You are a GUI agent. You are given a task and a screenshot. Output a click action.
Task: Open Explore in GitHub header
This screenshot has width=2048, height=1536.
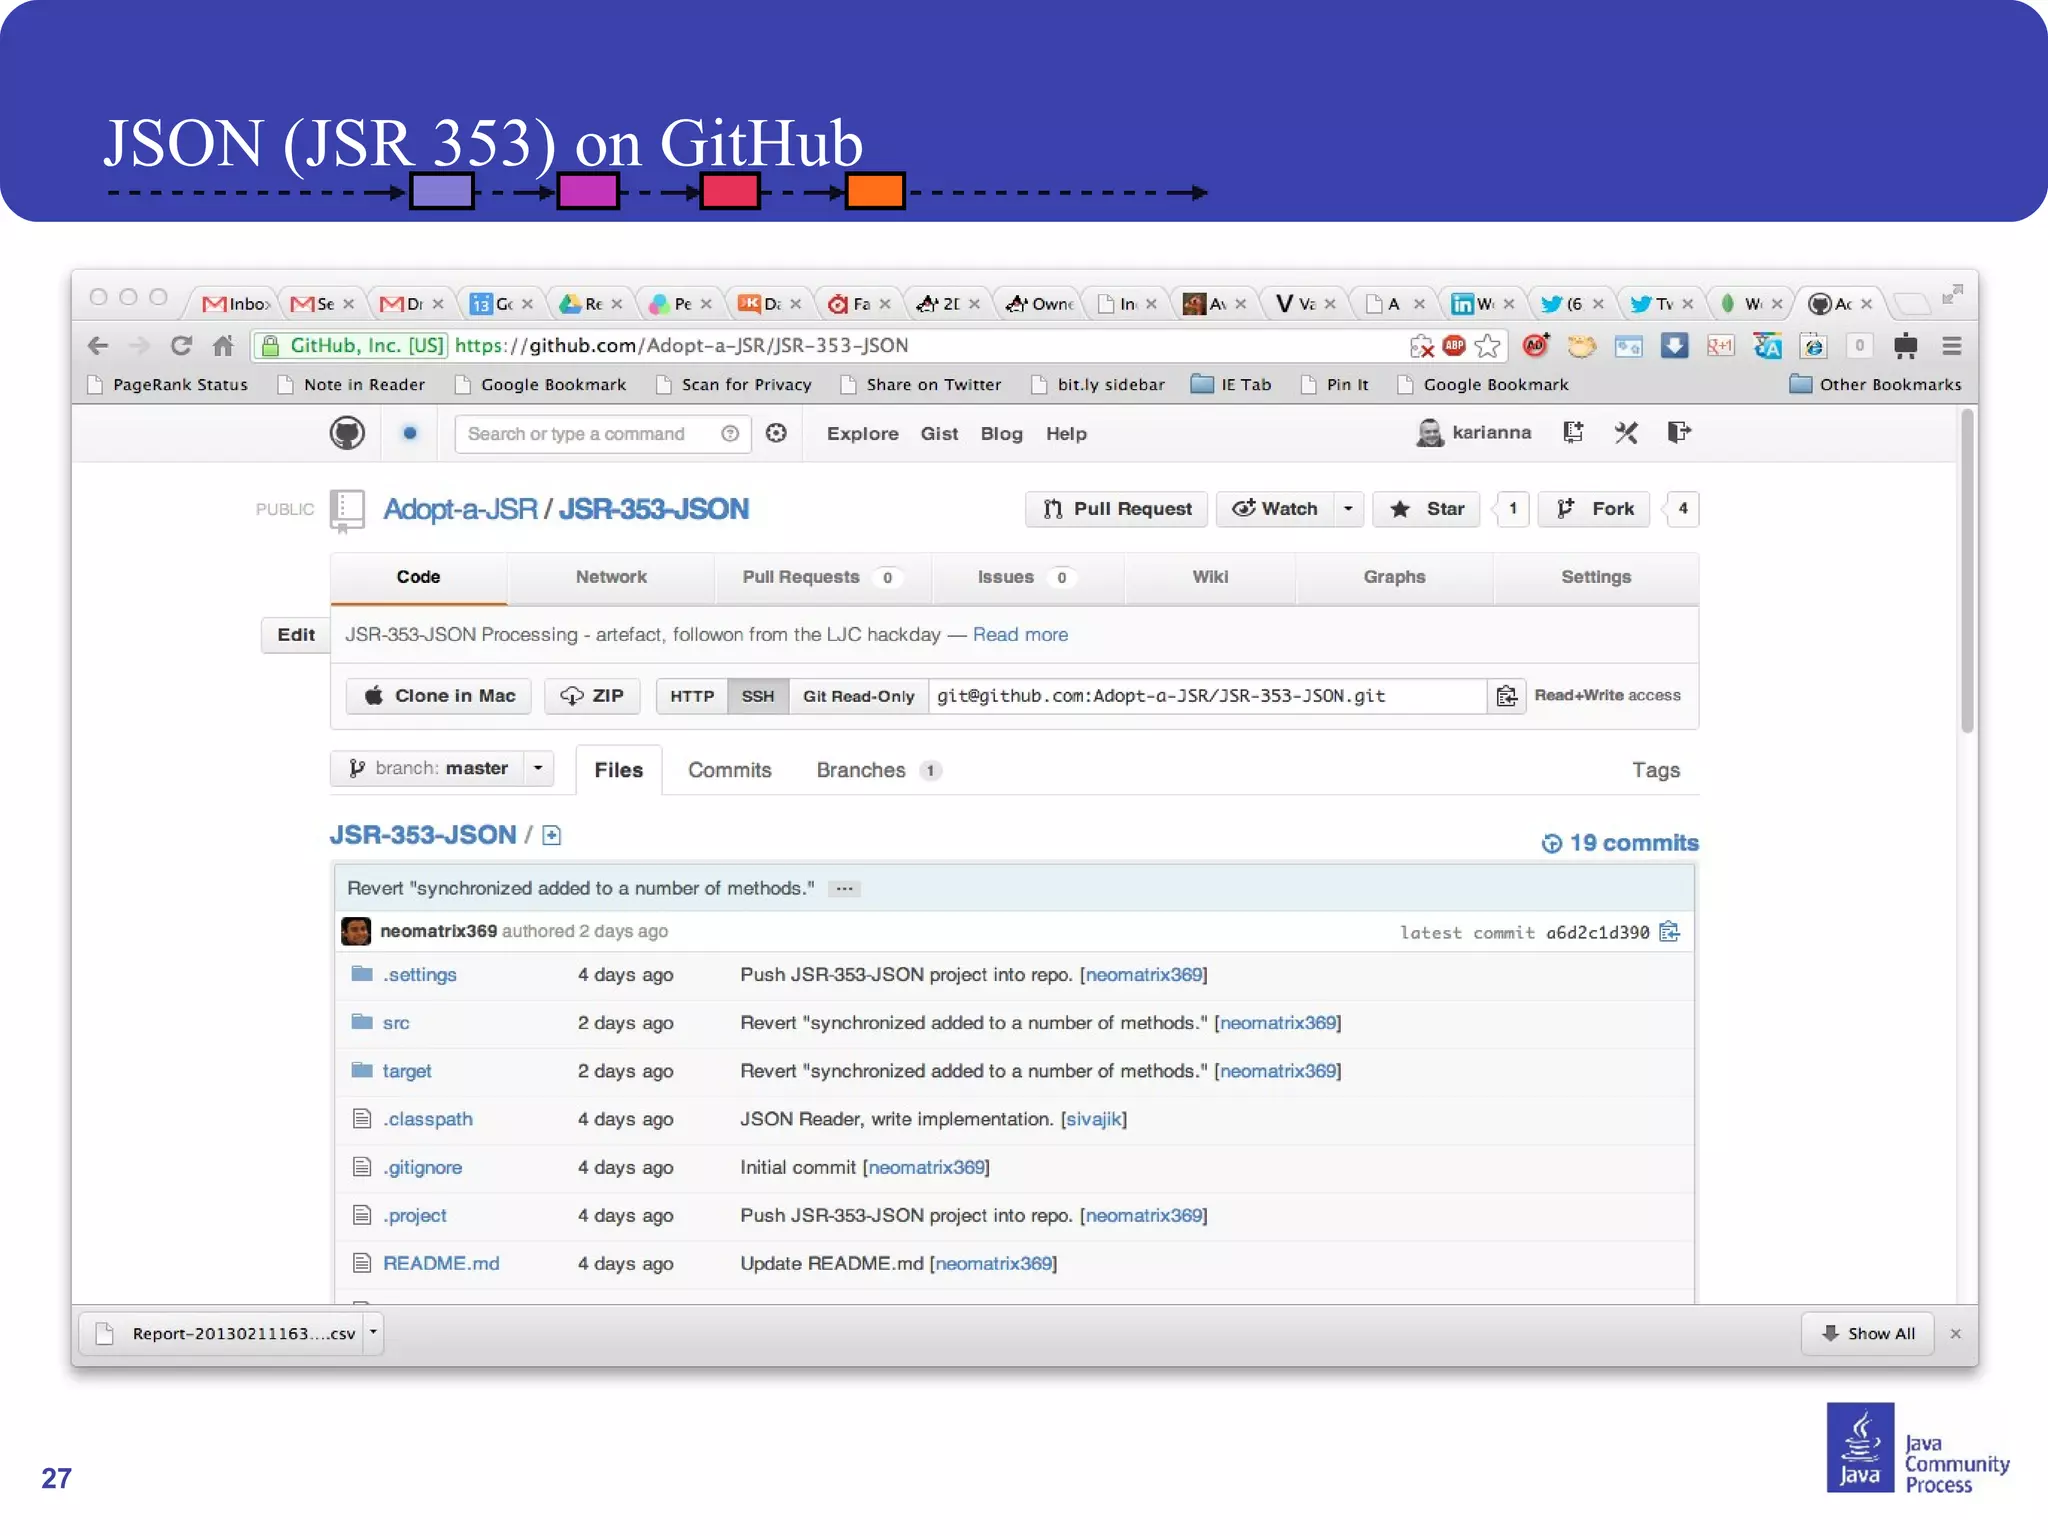tap(862, 433)
